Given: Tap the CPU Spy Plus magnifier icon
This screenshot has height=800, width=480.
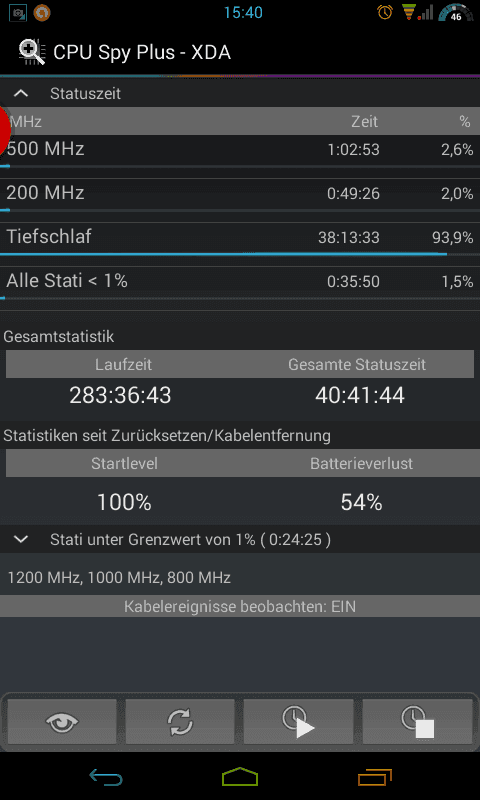Looking at the screenshot, I should 33,53.
